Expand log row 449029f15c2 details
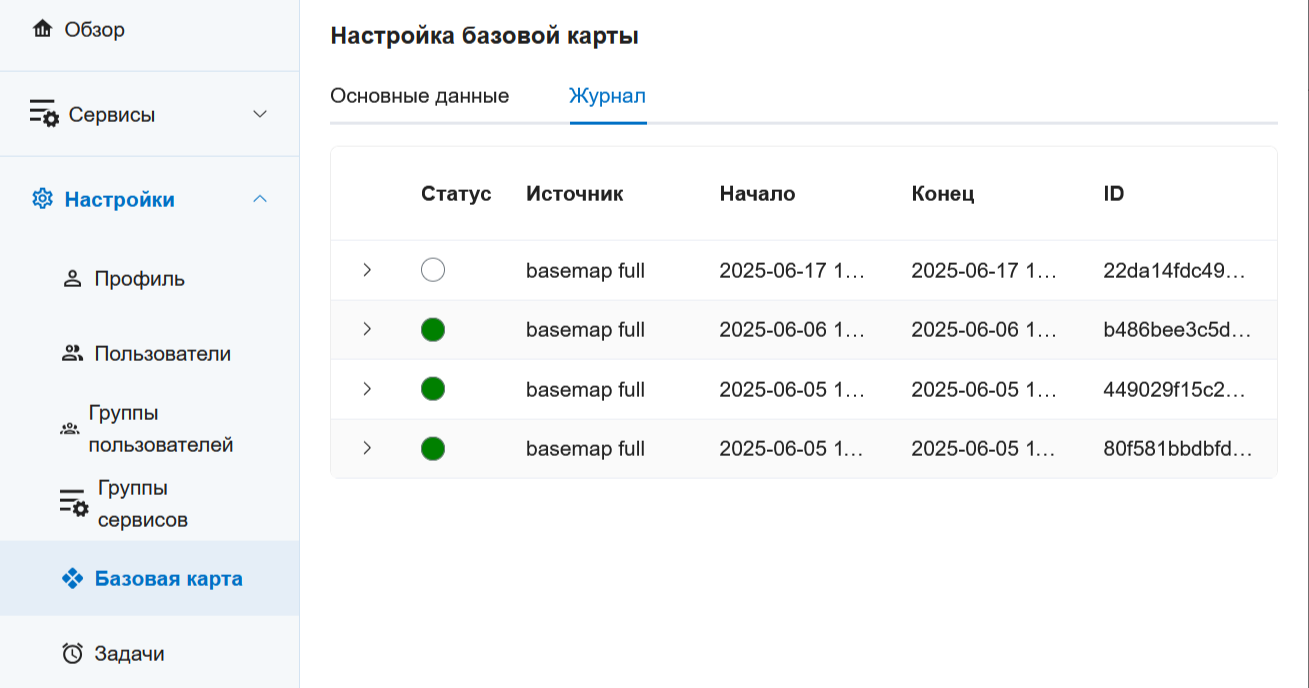Screen dimensions: 1309x688 coord(367,389)
